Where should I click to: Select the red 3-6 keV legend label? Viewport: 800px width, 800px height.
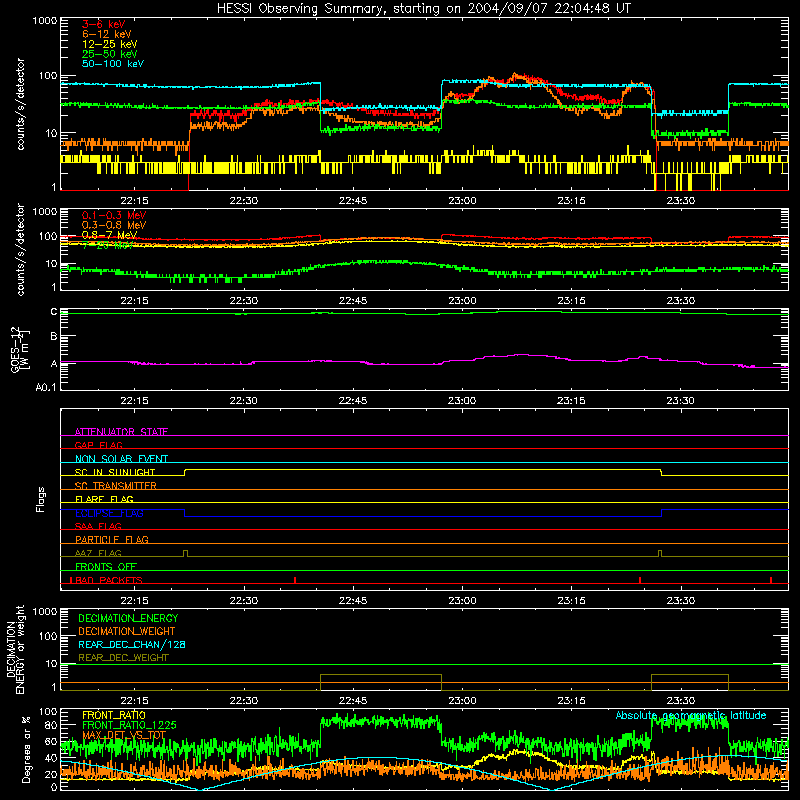104,24
